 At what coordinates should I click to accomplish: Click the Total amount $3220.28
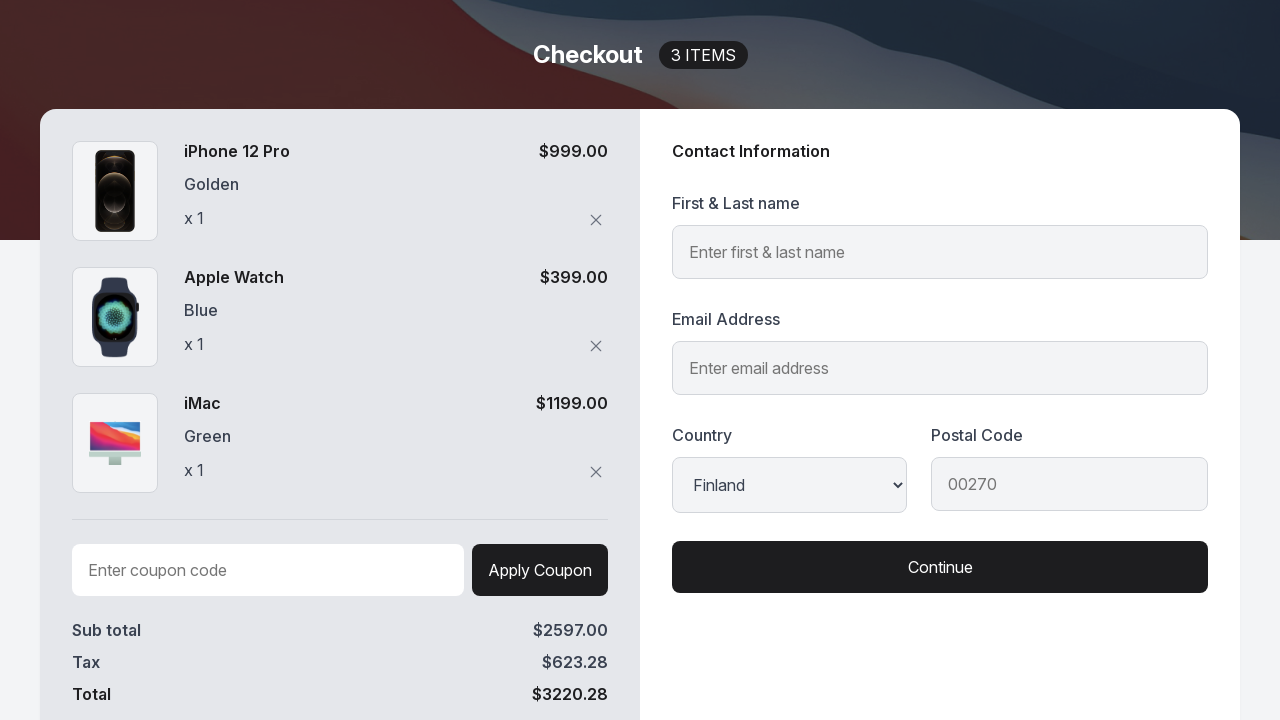570,694
